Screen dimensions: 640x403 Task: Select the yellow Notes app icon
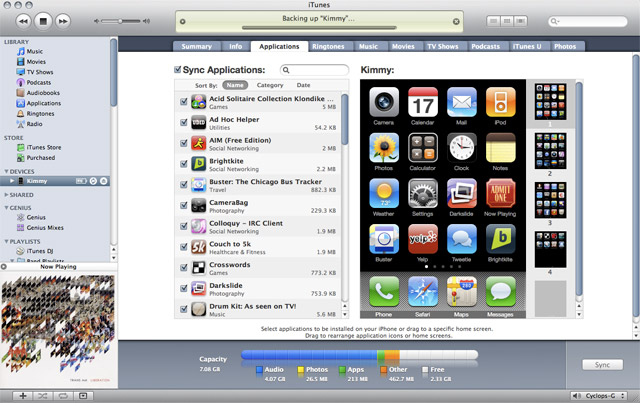click(500, 148)
